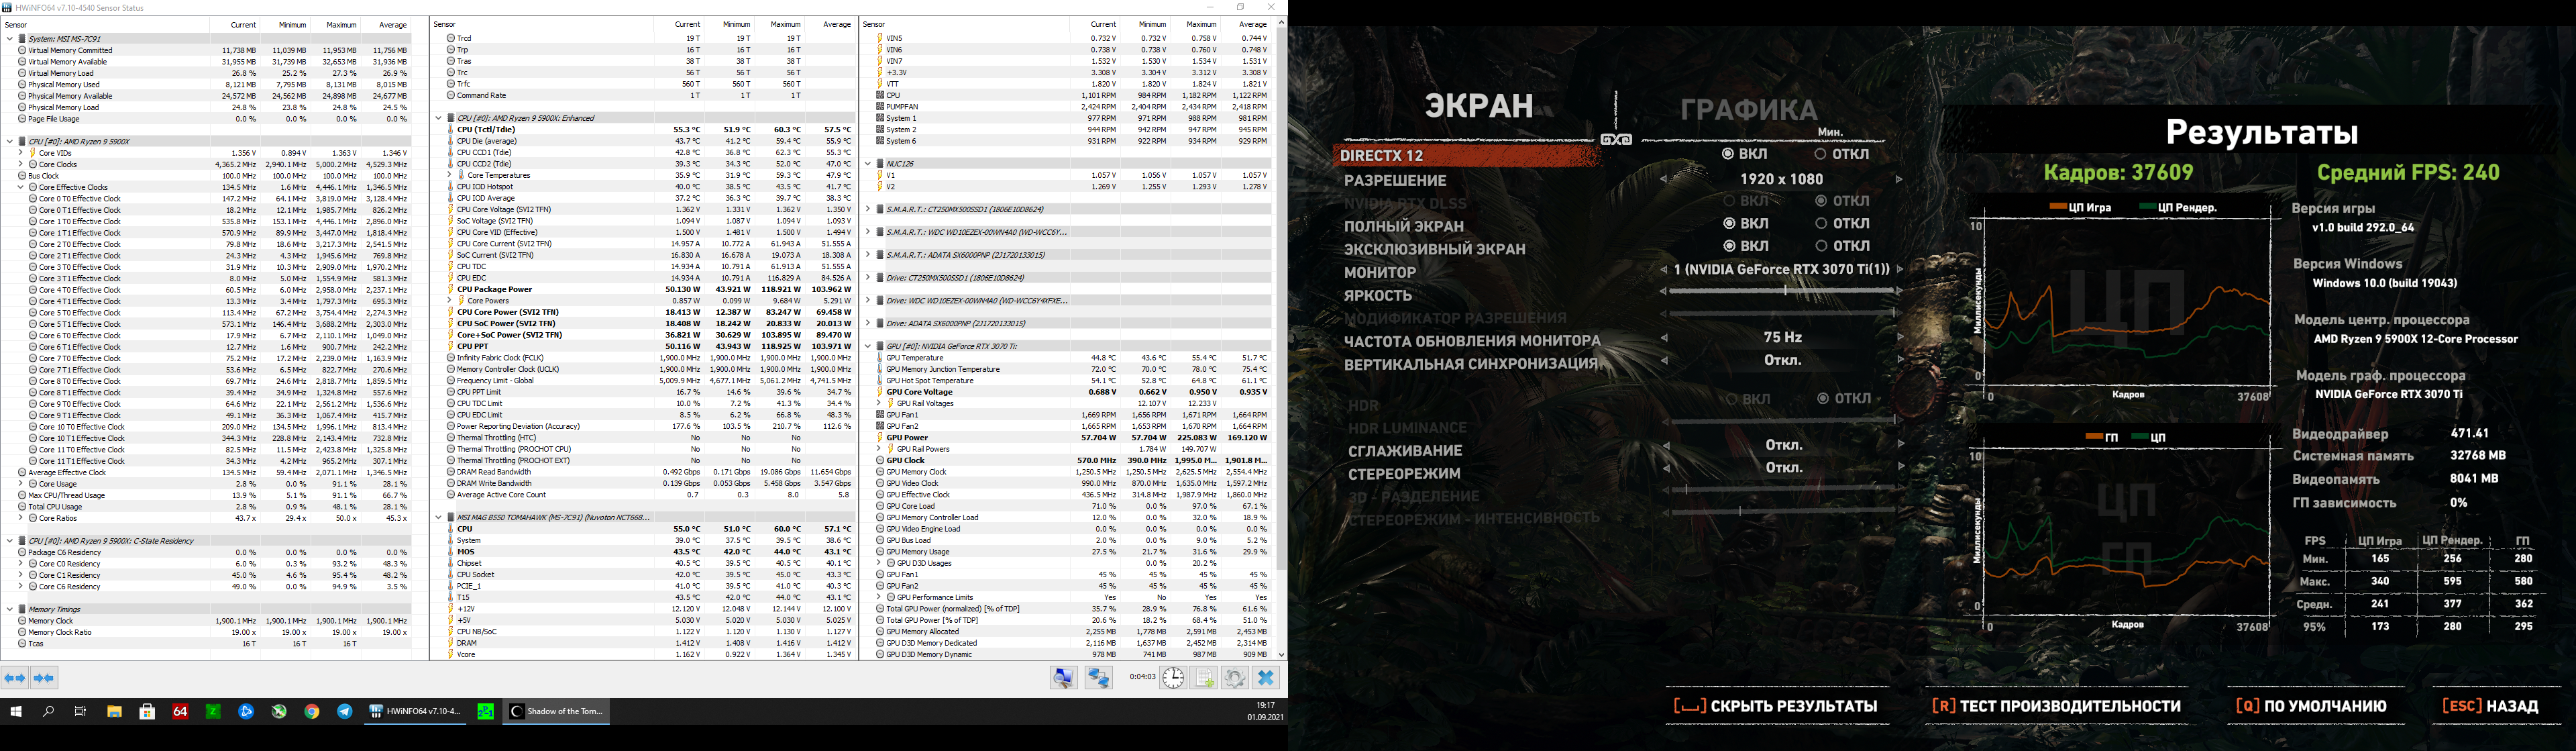Select ВКЛ radio for DirectX 12
Image resolution: width=2576 pixels, height=751 pixels.
pos(1728,154)
